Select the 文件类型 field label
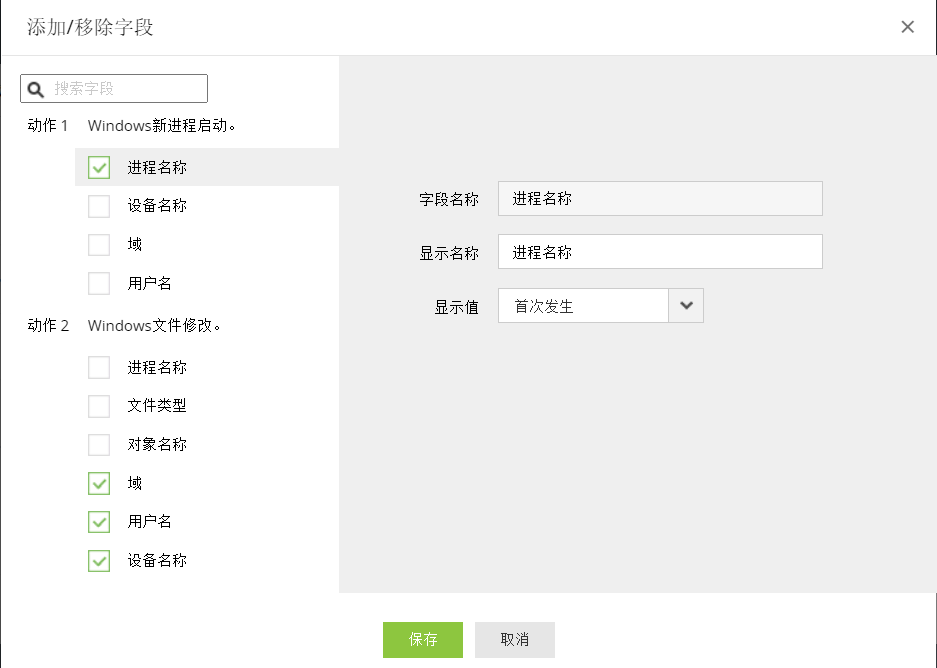Image resolution: width=937 pixels, height=668 pixels. (157, 406)
